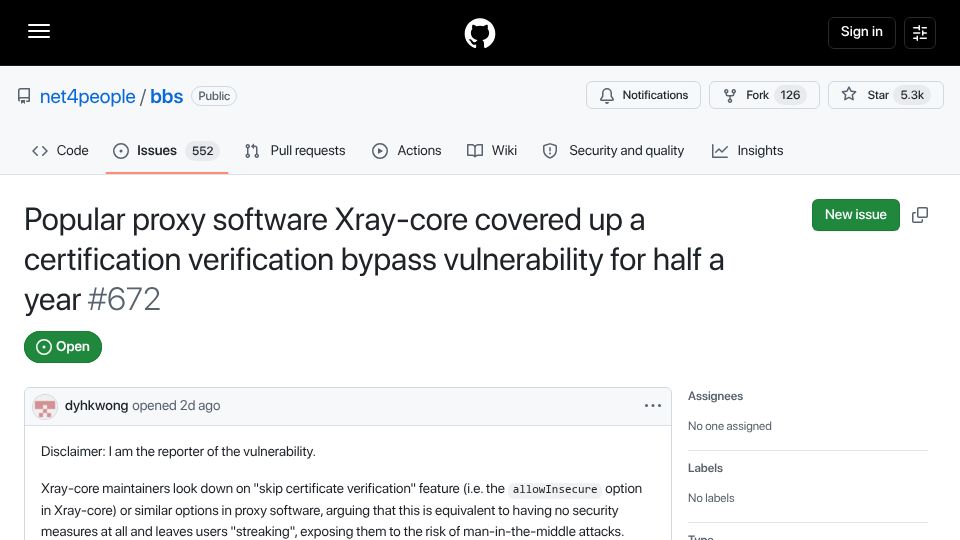Switch to the Code tab
Image resolution: width=960 pixels, height=540 pixels.
(x=60, y=151)
